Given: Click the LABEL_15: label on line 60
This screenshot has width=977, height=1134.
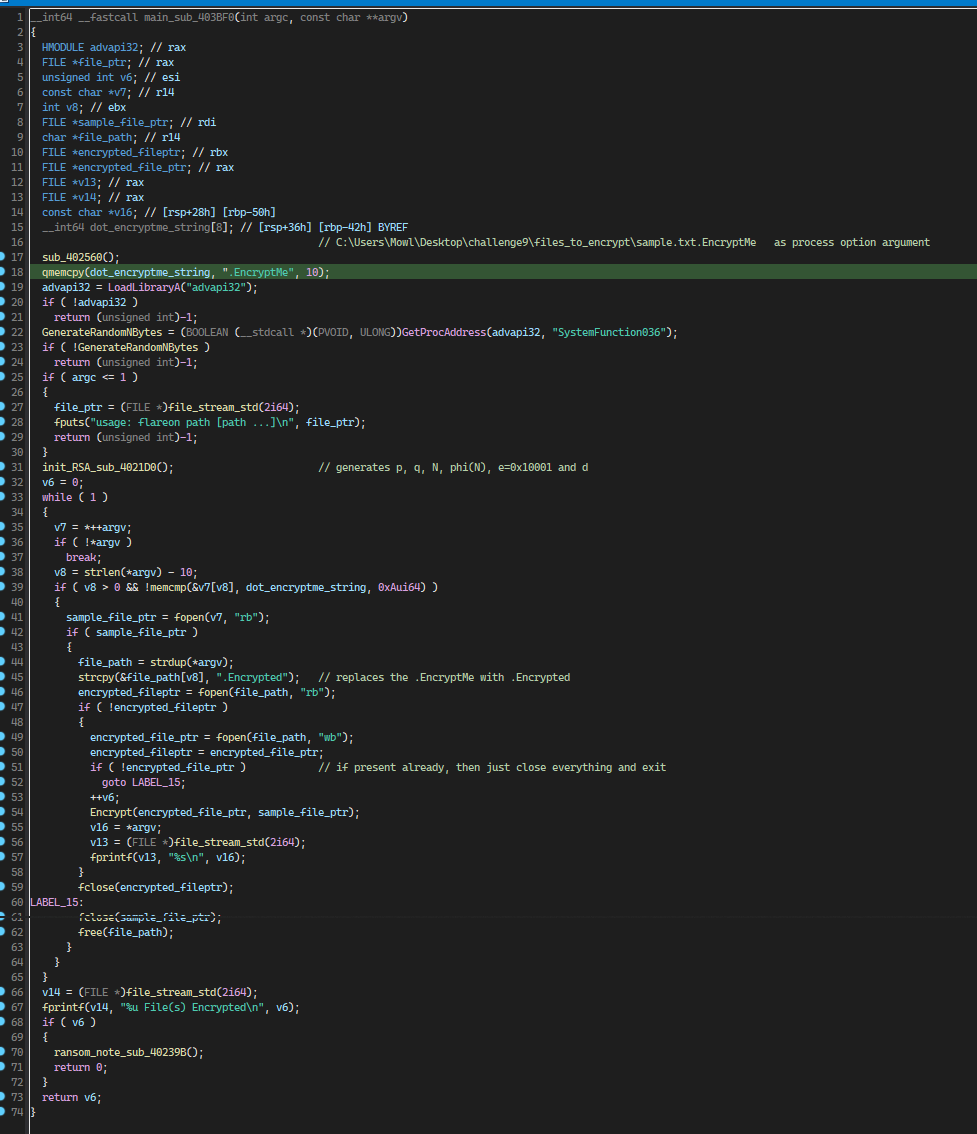Looking at the screenshot, I should pyautogui.click(x=56, y=902).
